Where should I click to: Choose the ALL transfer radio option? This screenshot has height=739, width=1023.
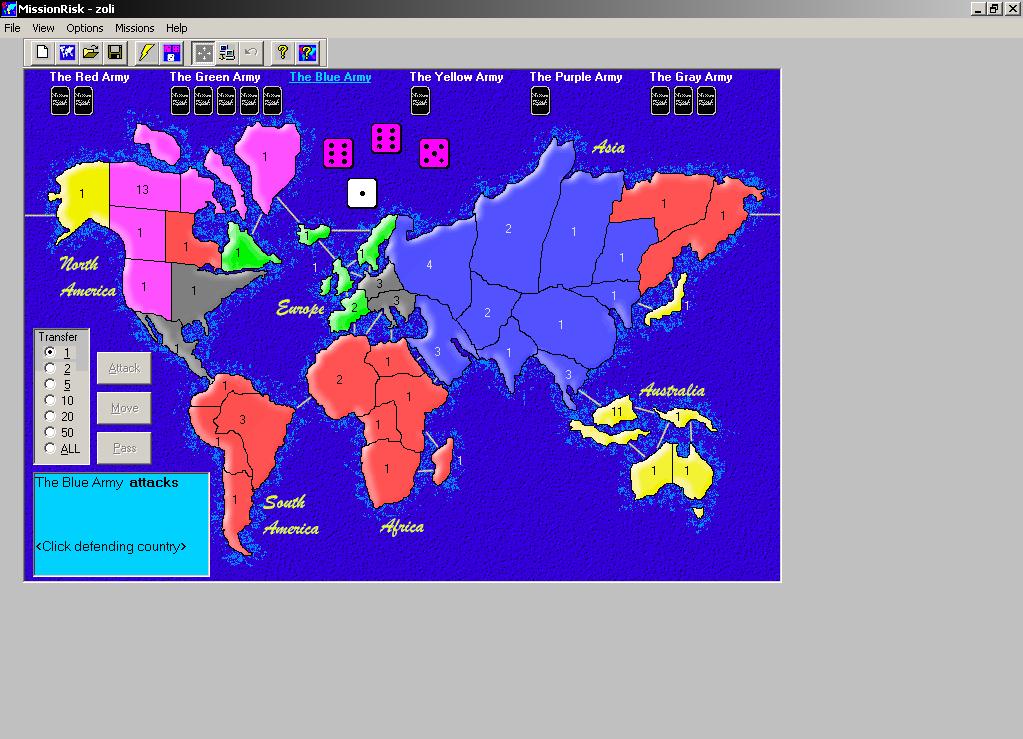click(51, 449)
